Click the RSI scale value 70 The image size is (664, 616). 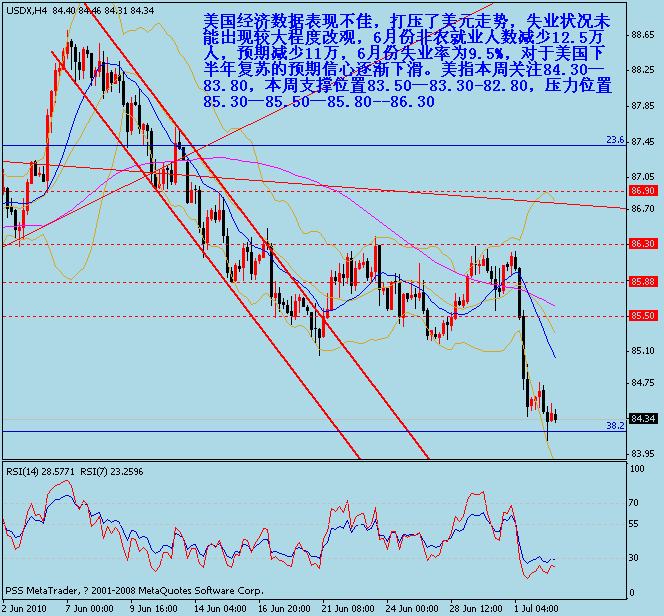click(x=634, y=503)
